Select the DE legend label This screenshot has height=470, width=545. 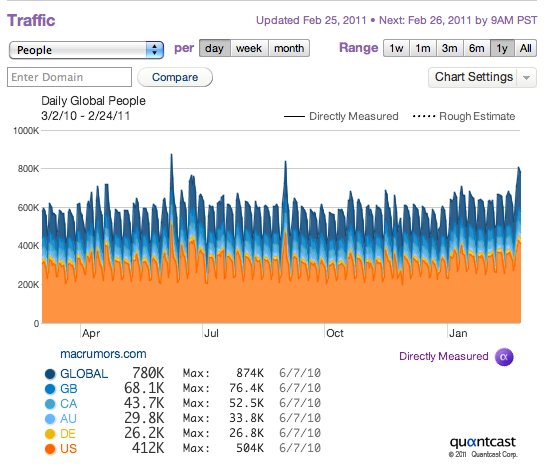pyautogui.click(x=68, y=434)
